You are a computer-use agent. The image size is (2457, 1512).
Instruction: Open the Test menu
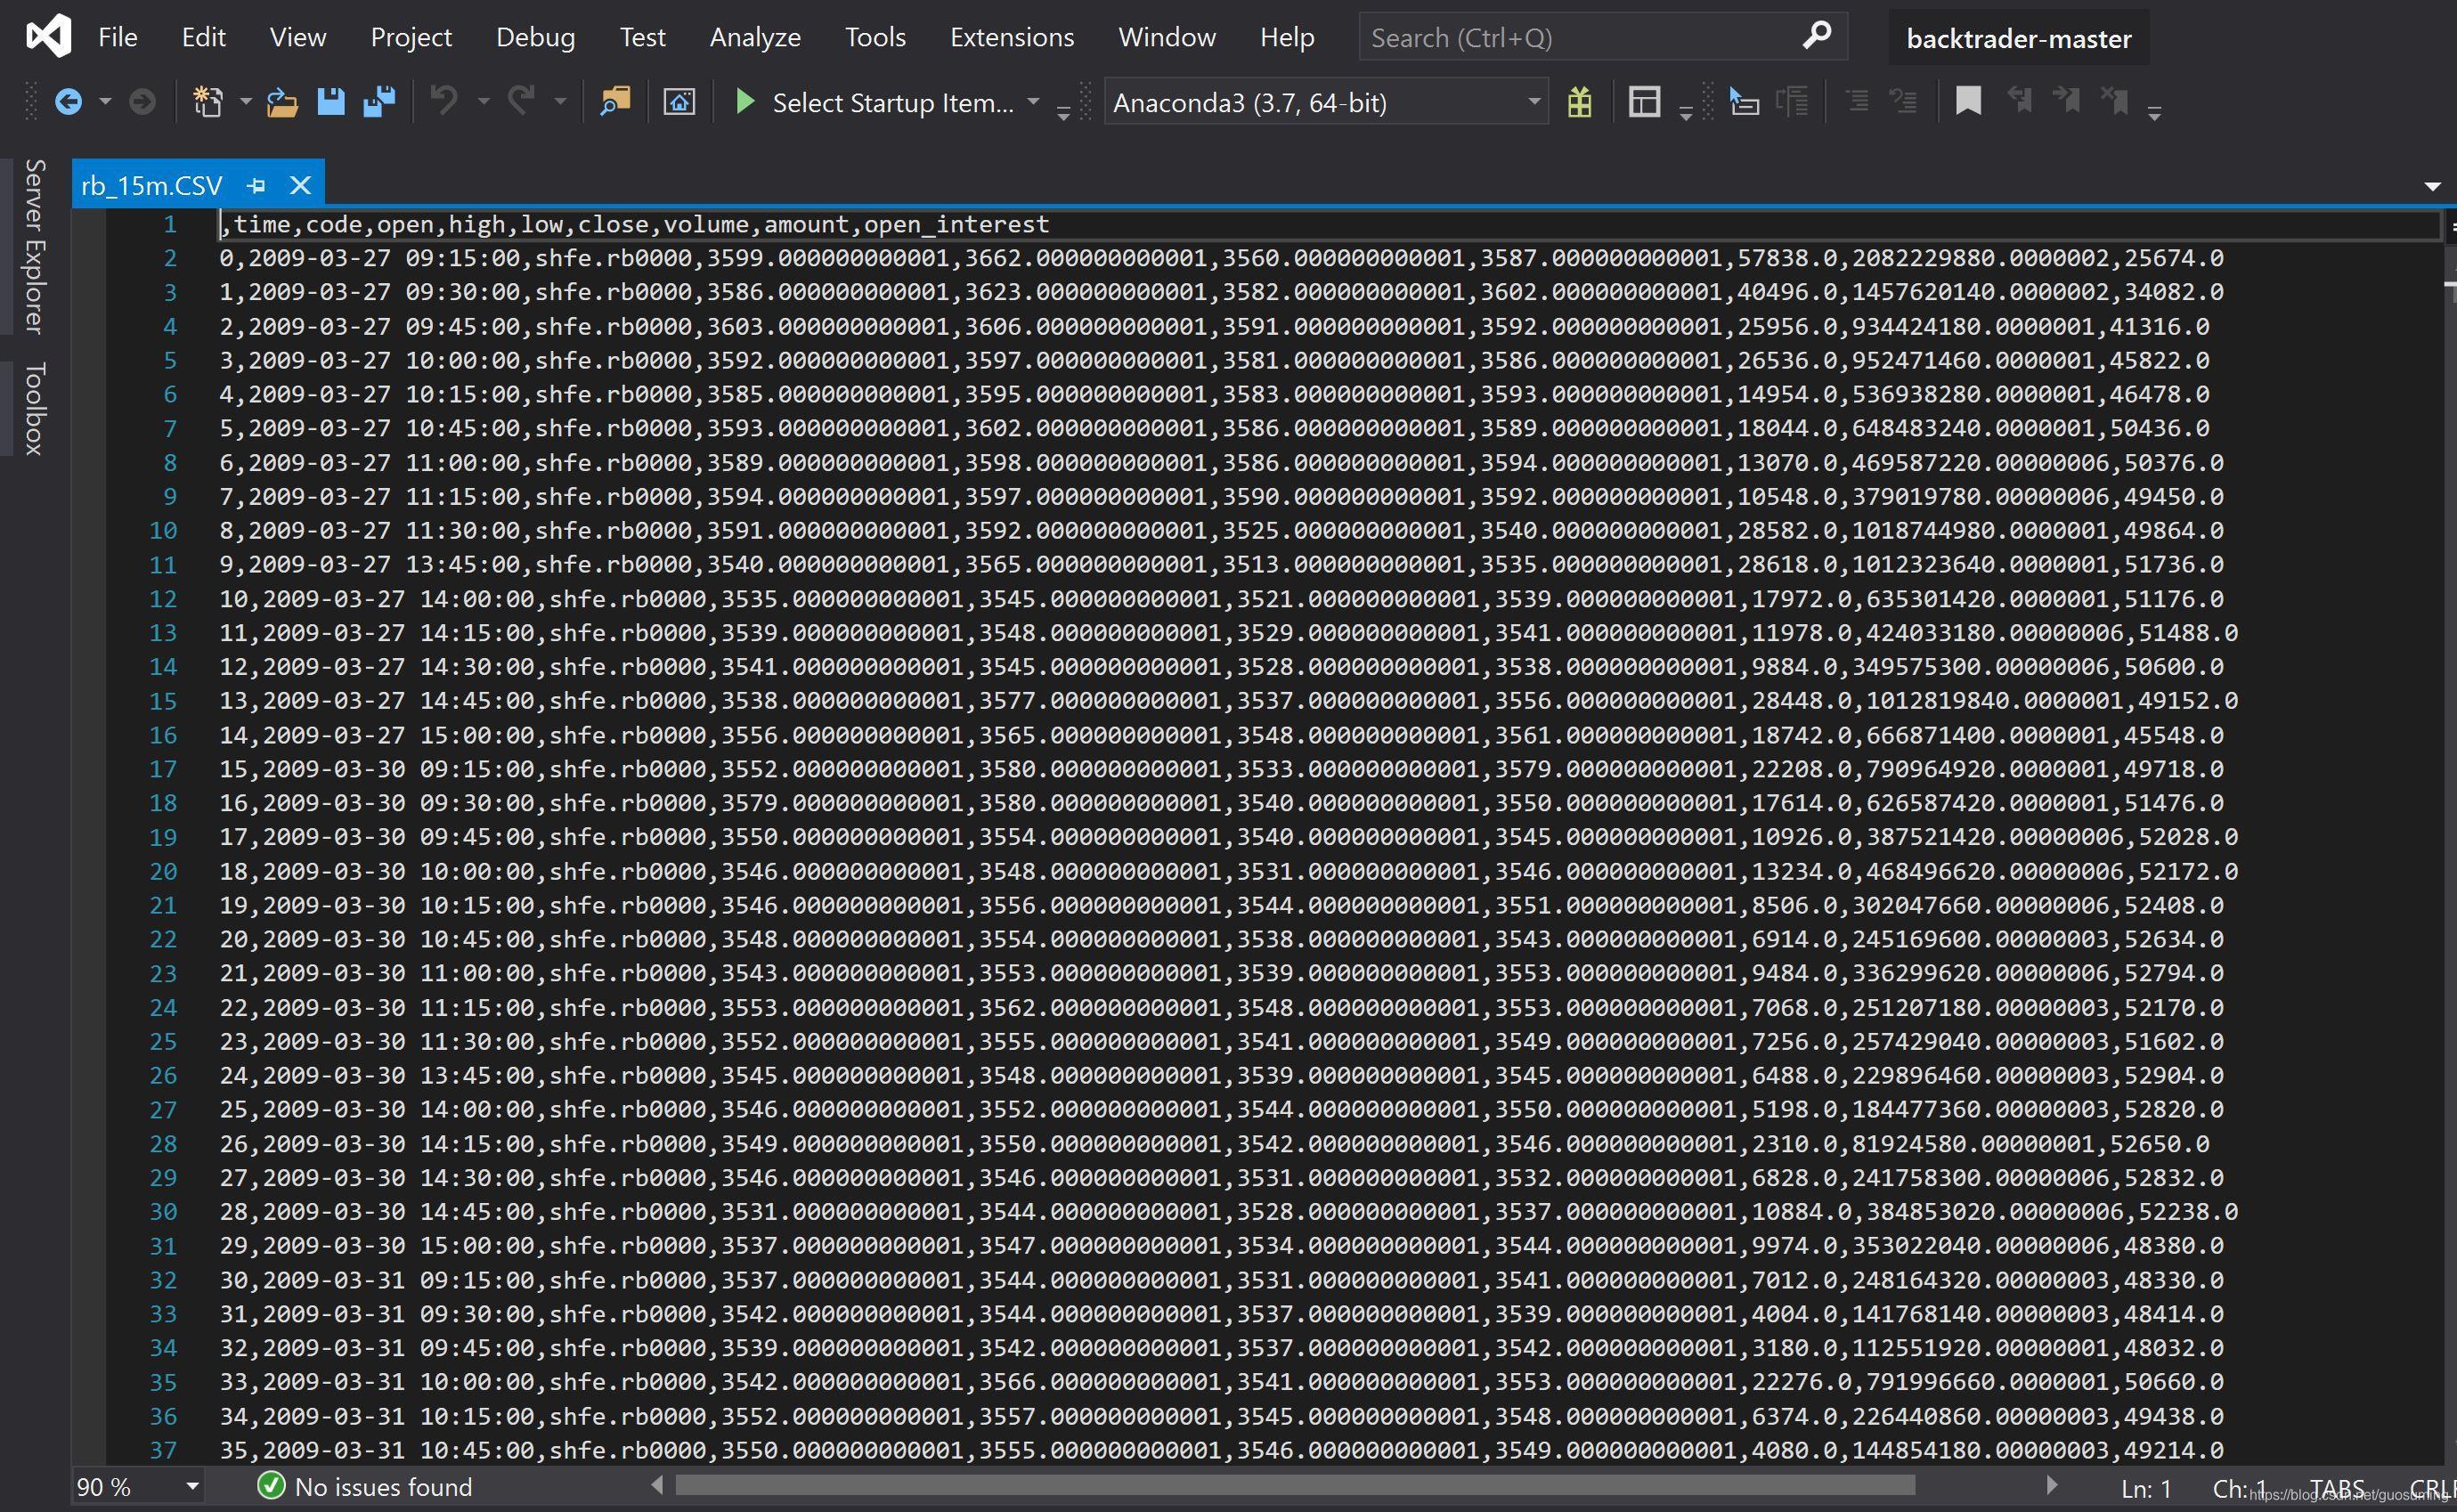click(x=642, y=37)
